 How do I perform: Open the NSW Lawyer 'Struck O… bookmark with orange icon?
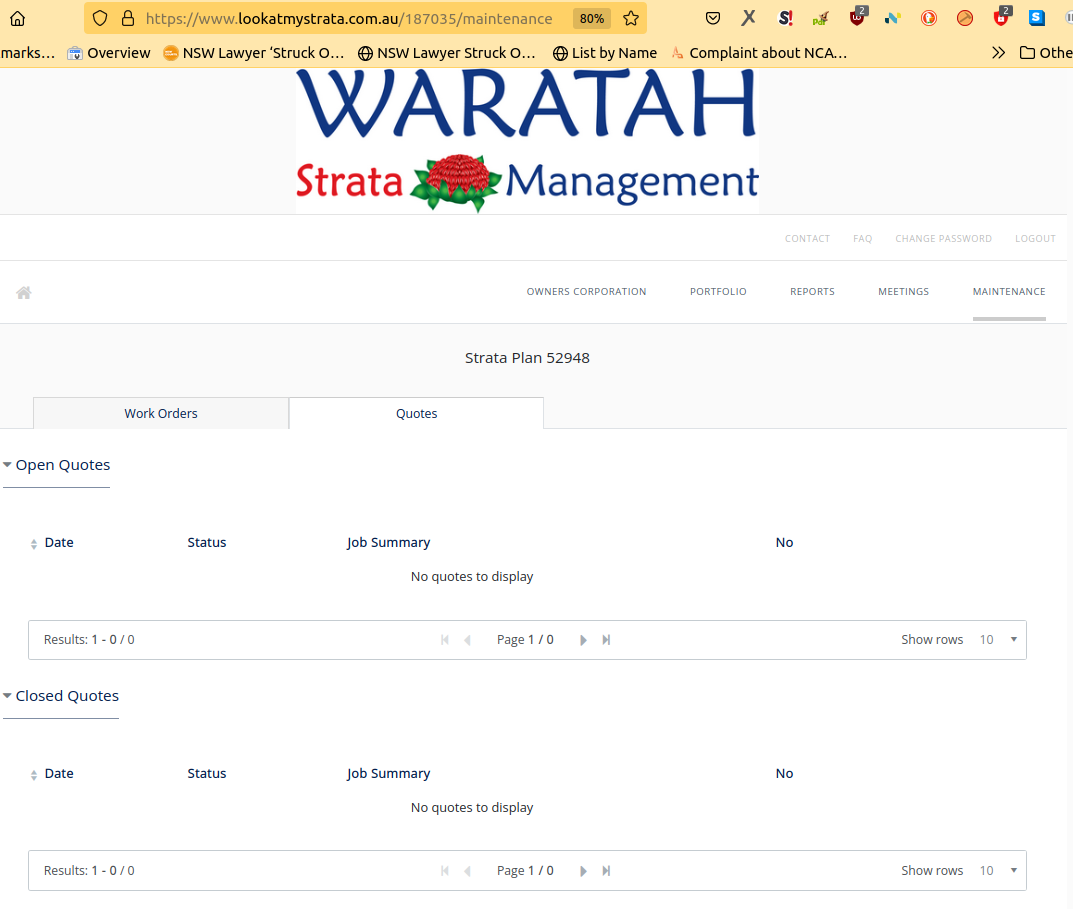253,53
